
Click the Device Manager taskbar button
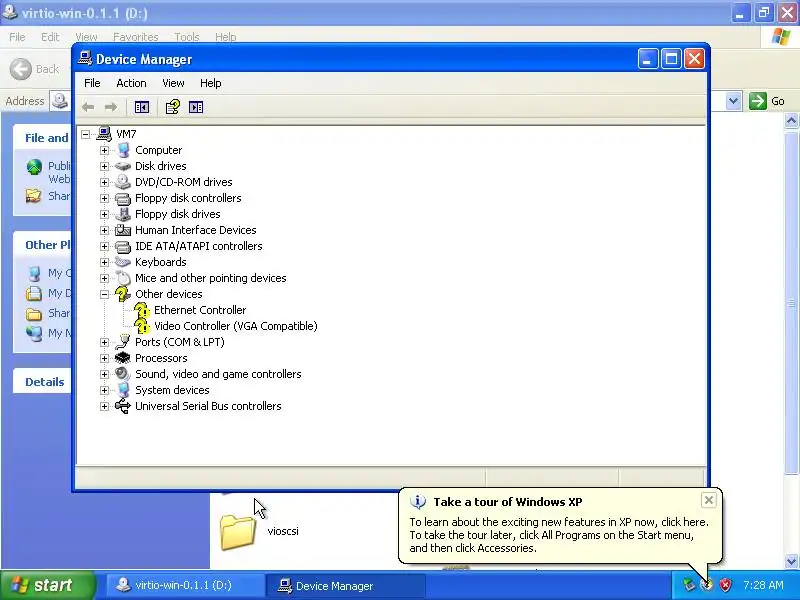pyautogui.click(x=346, y=585)
